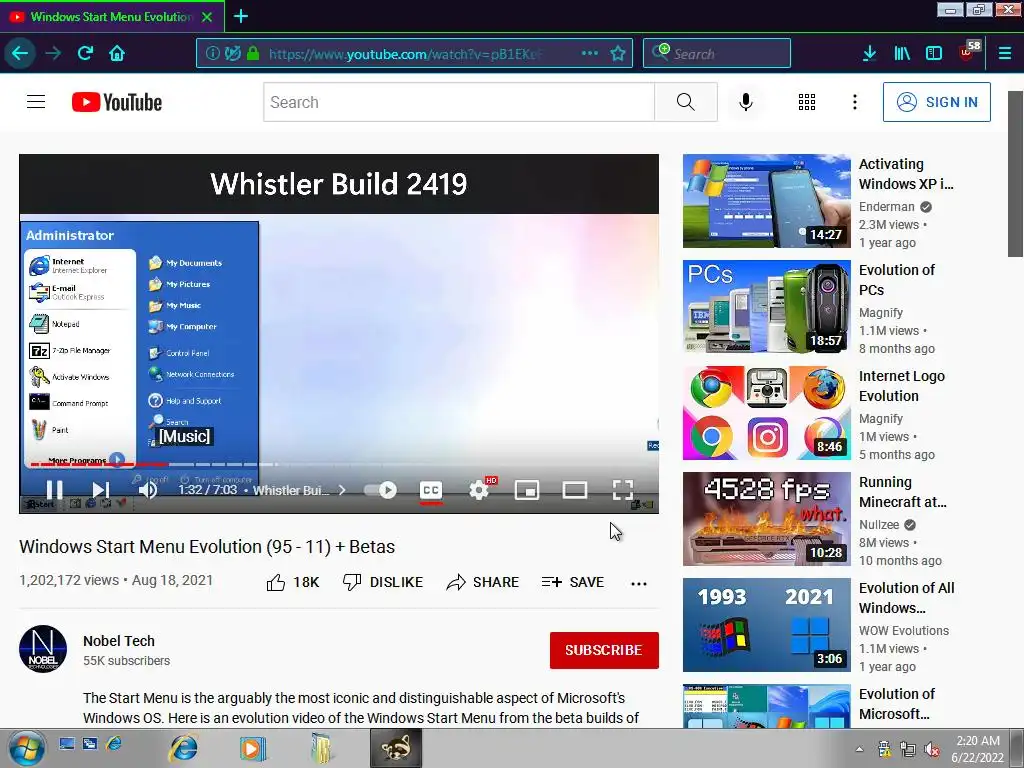
Task: Show the browser sidebar icon
Action: click(x=934, y=53)
